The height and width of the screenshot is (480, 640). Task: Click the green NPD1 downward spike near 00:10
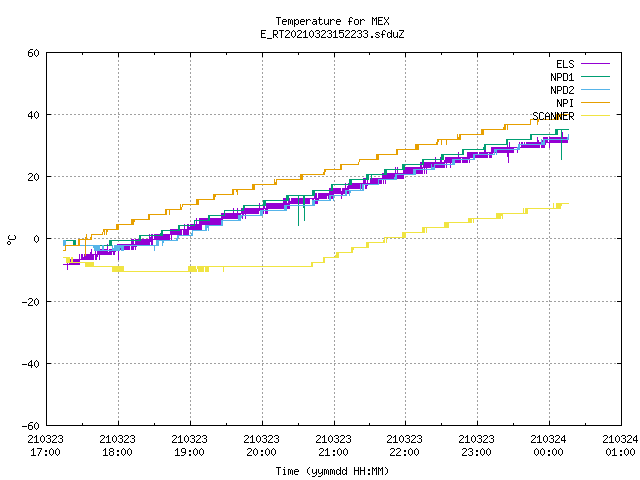[562, 147]
